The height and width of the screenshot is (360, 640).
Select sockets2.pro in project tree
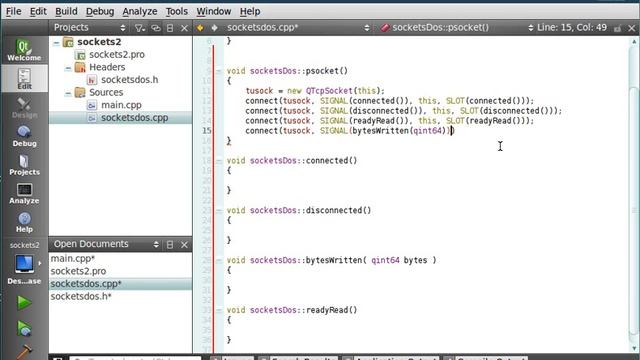point(117,55)
